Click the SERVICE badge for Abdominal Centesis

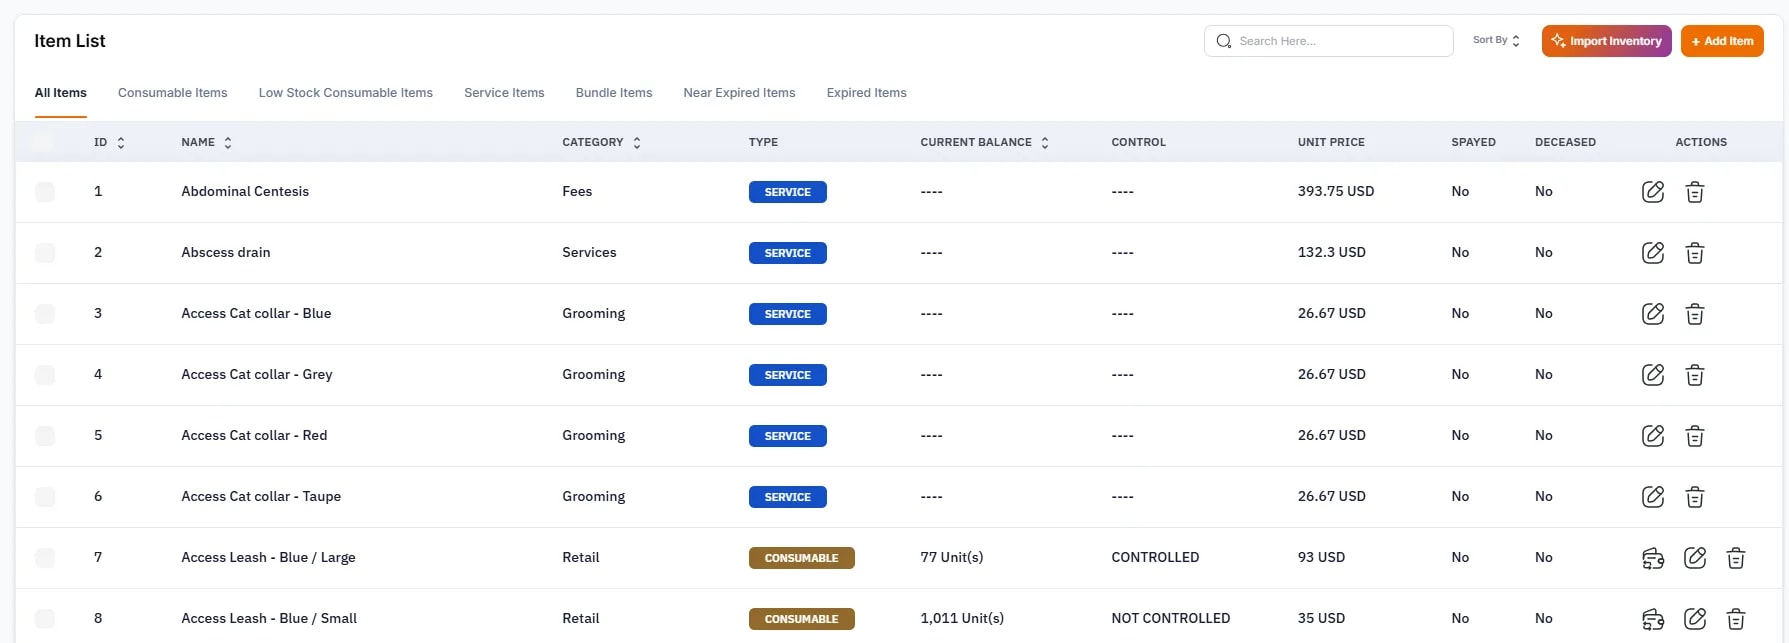(x=788, y=192)
